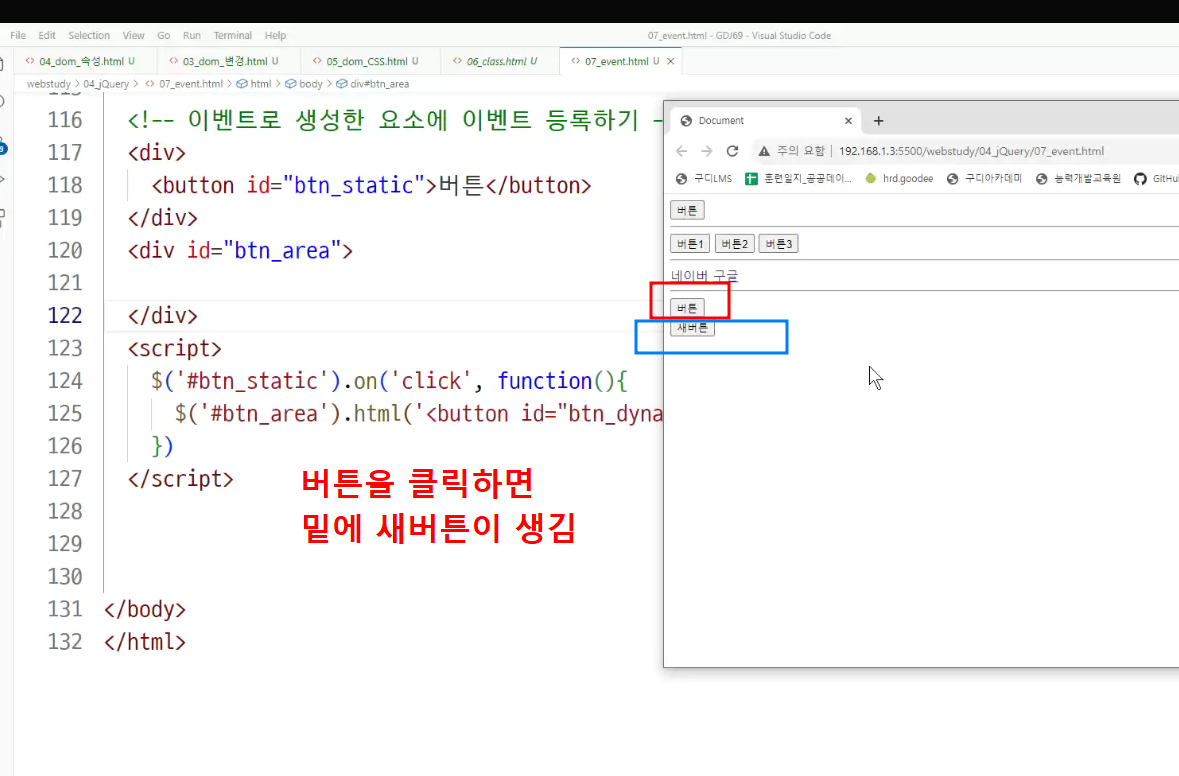Screen dimensions: 1179x776
Task: Open the Run menu
Action: (192, 35)
